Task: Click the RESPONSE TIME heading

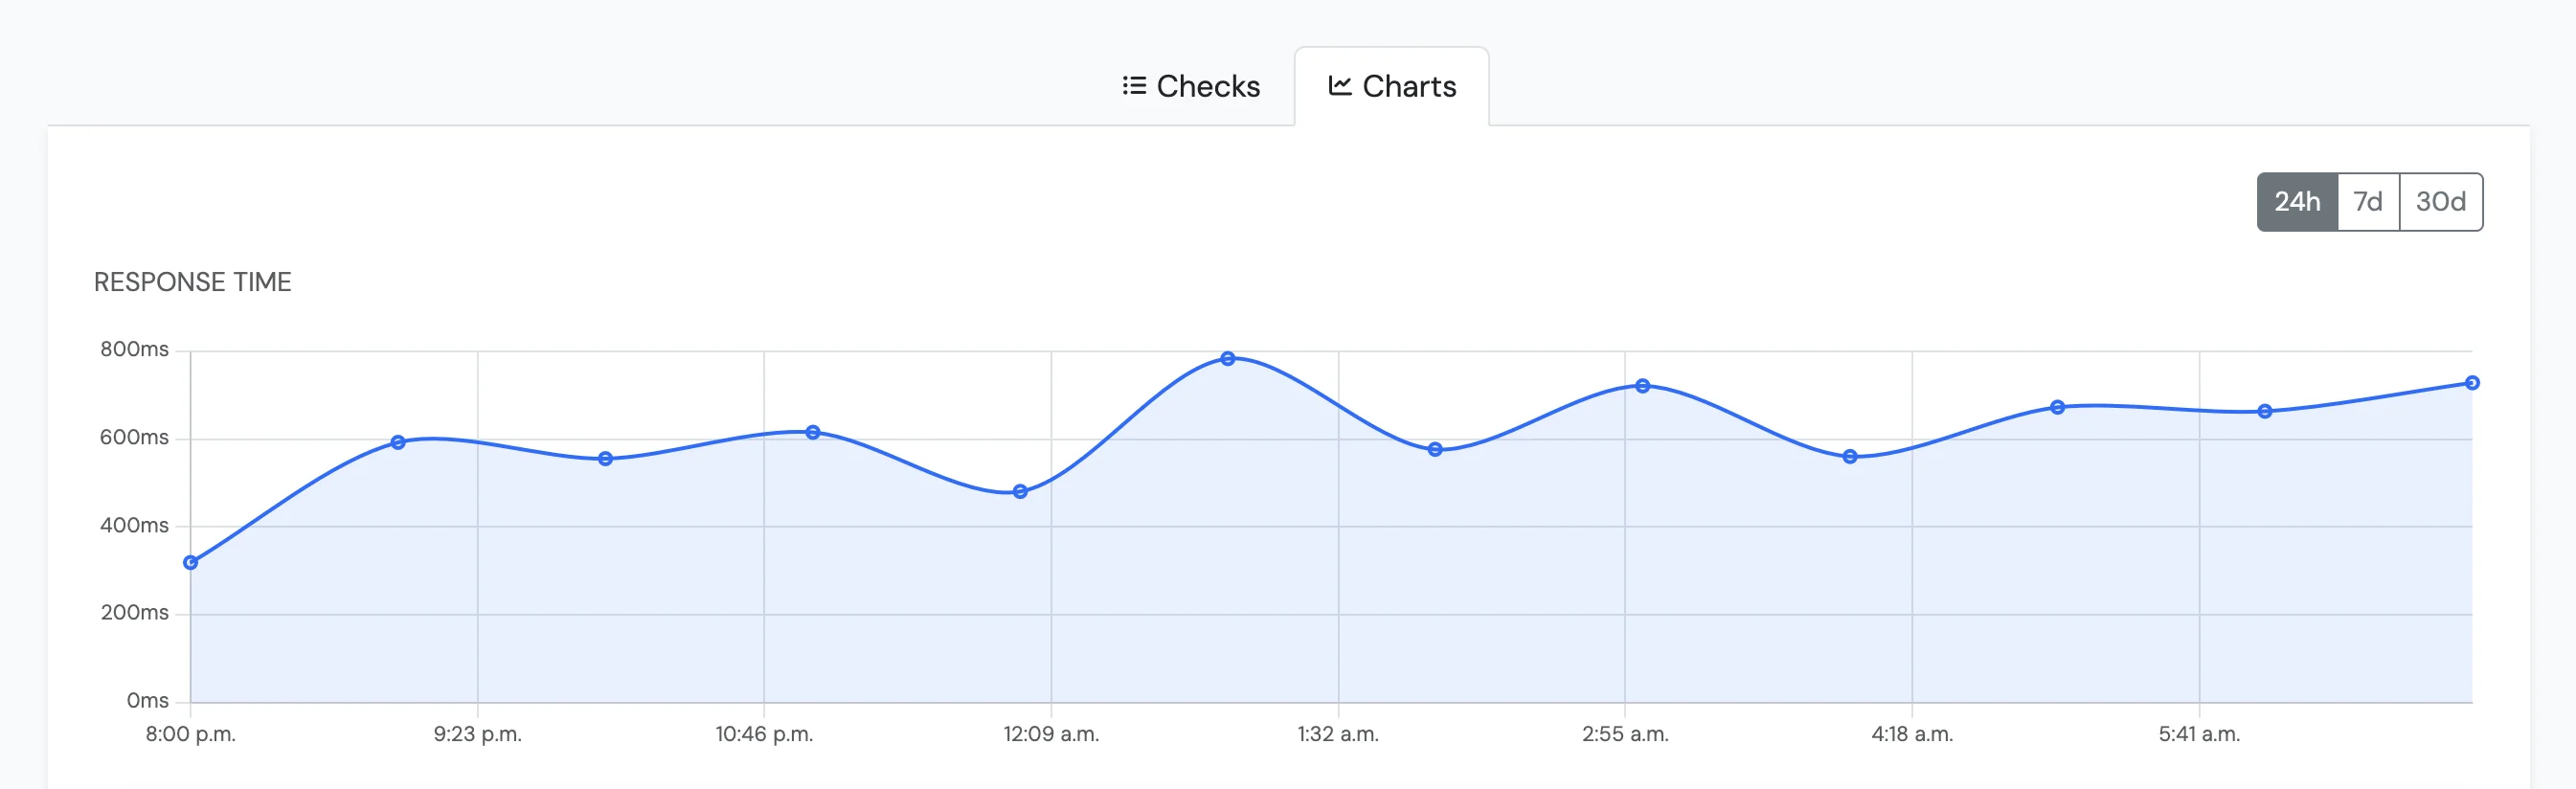Action: point(193,282)
